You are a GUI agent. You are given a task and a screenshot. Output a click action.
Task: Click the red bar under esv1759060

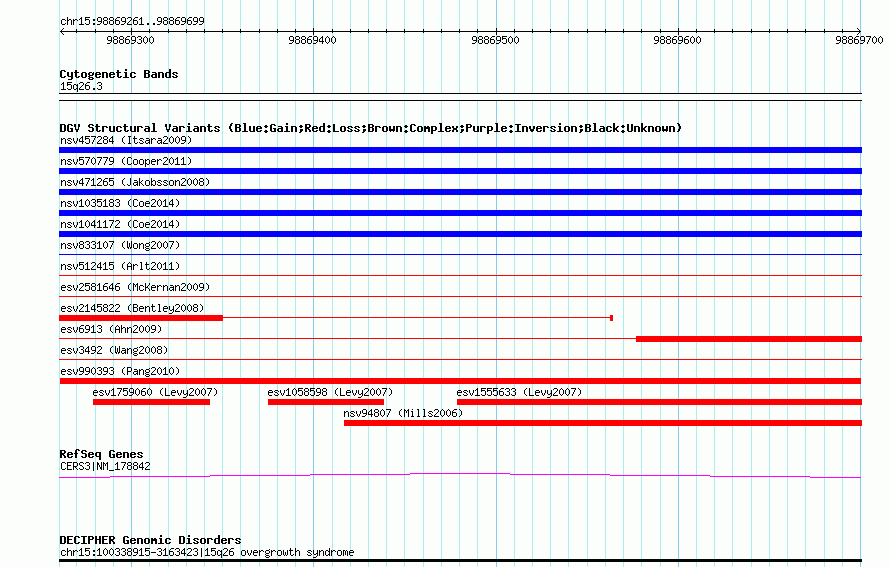click(152, 402)
